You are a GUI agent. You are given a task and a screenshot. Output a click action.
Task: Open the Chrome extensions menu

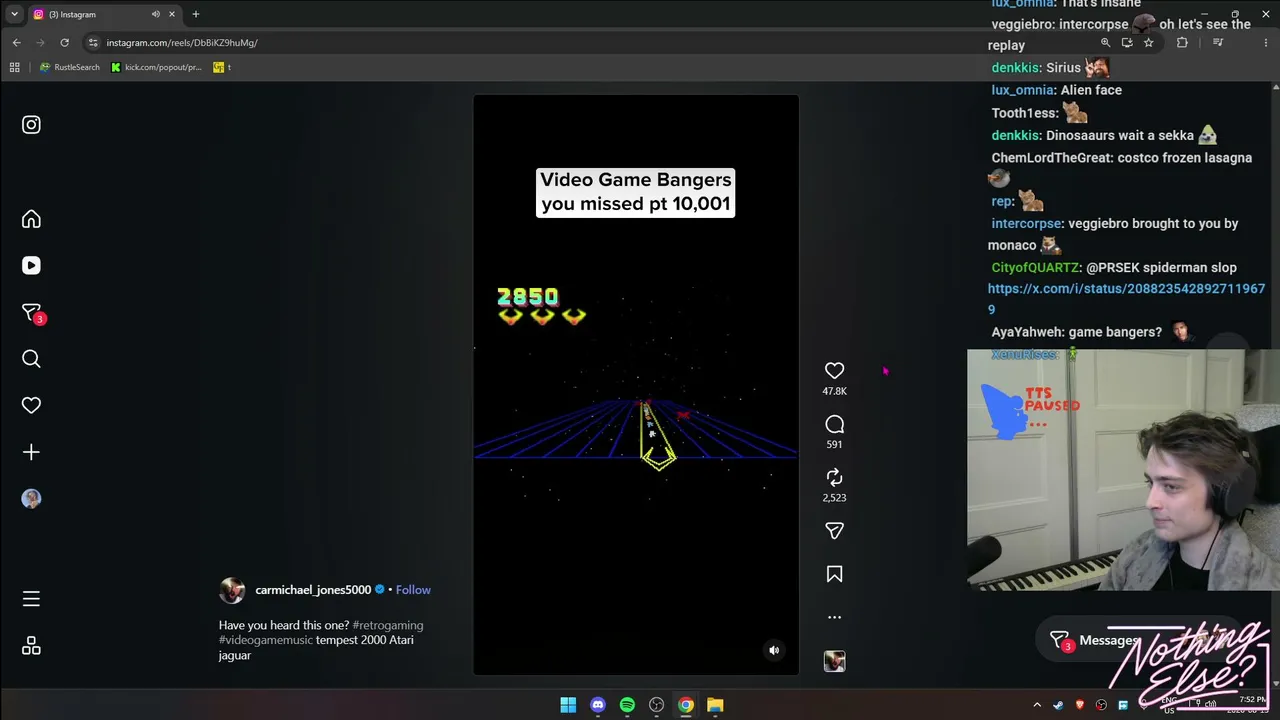tap(1182, 43)
